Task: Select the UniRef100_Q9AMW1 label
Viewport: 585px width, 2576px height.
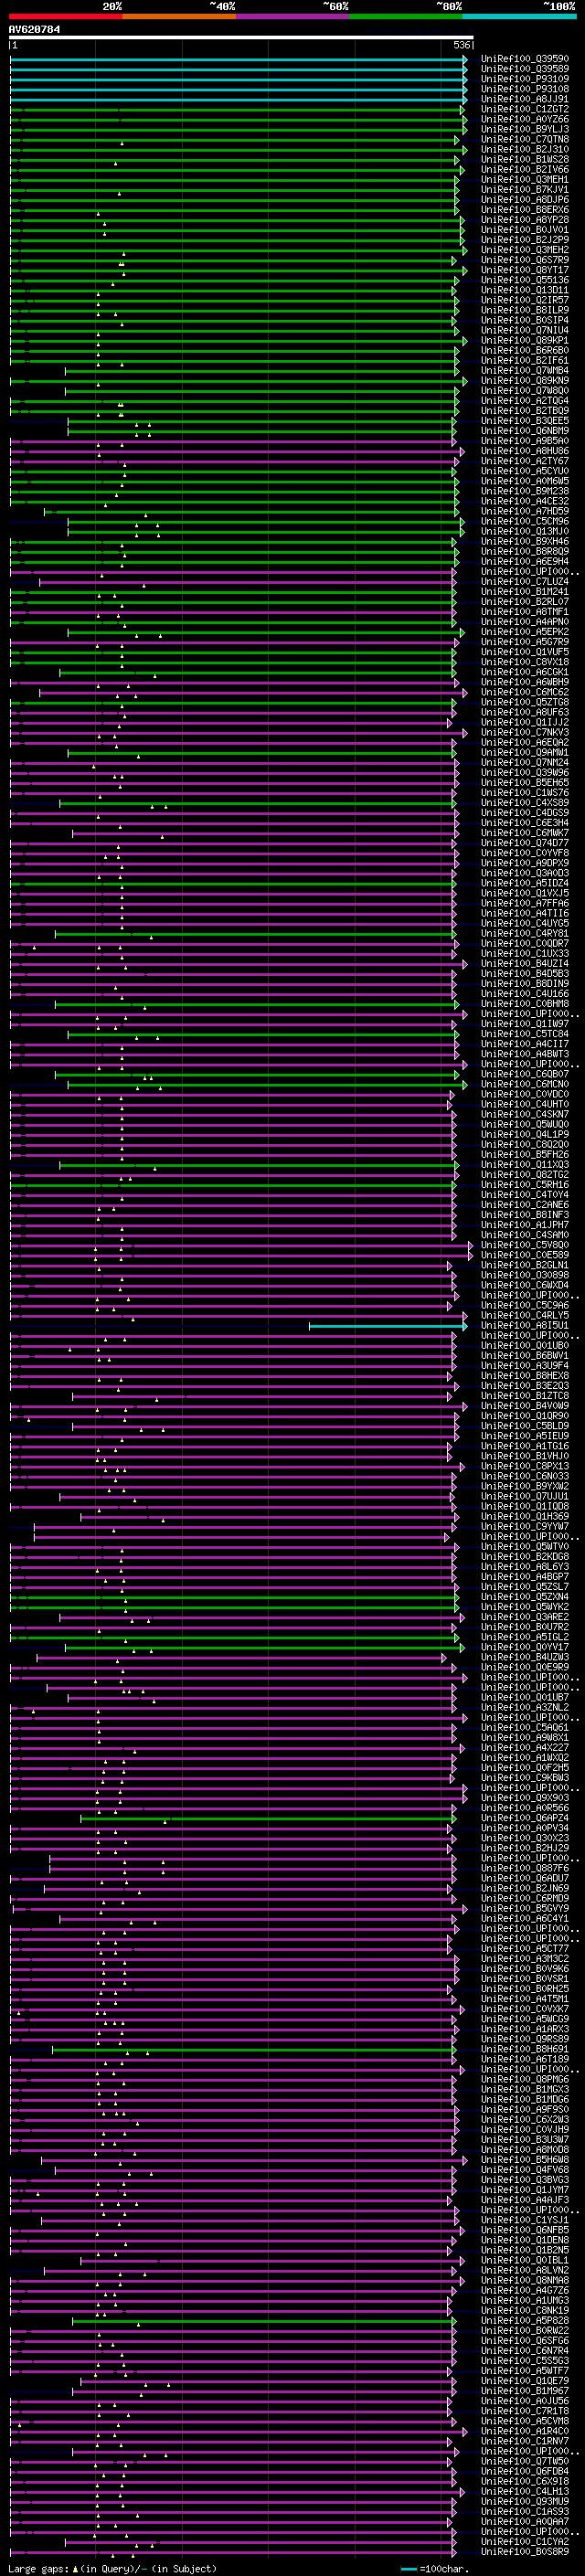Action: (x=524, y=753)
